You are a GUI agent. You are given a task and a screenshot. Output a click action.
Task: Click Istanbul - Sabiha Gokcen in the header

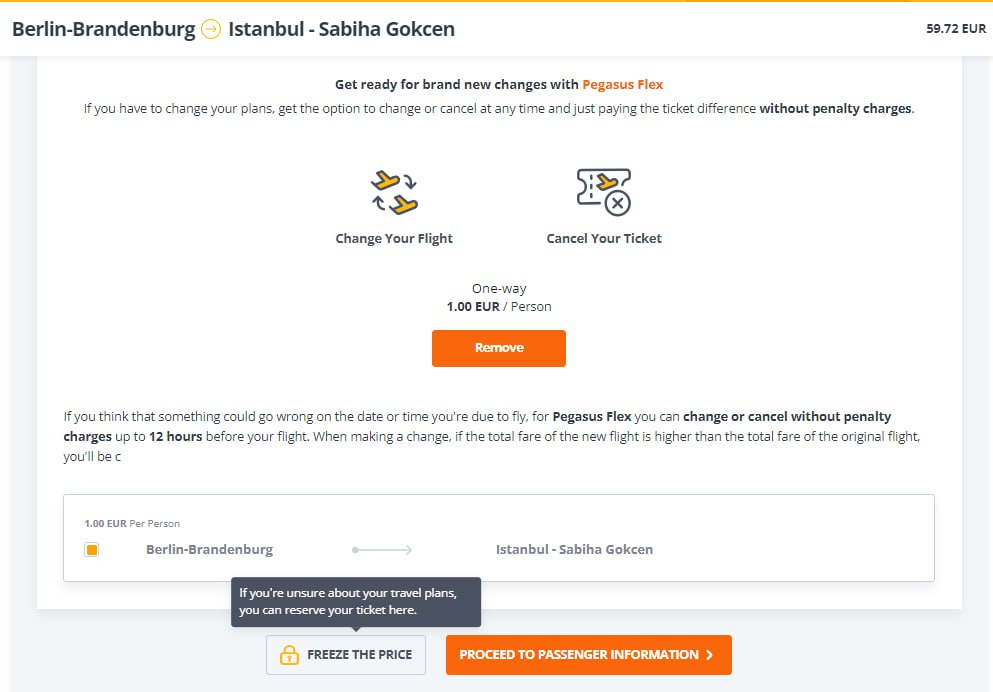coord(341,29)
